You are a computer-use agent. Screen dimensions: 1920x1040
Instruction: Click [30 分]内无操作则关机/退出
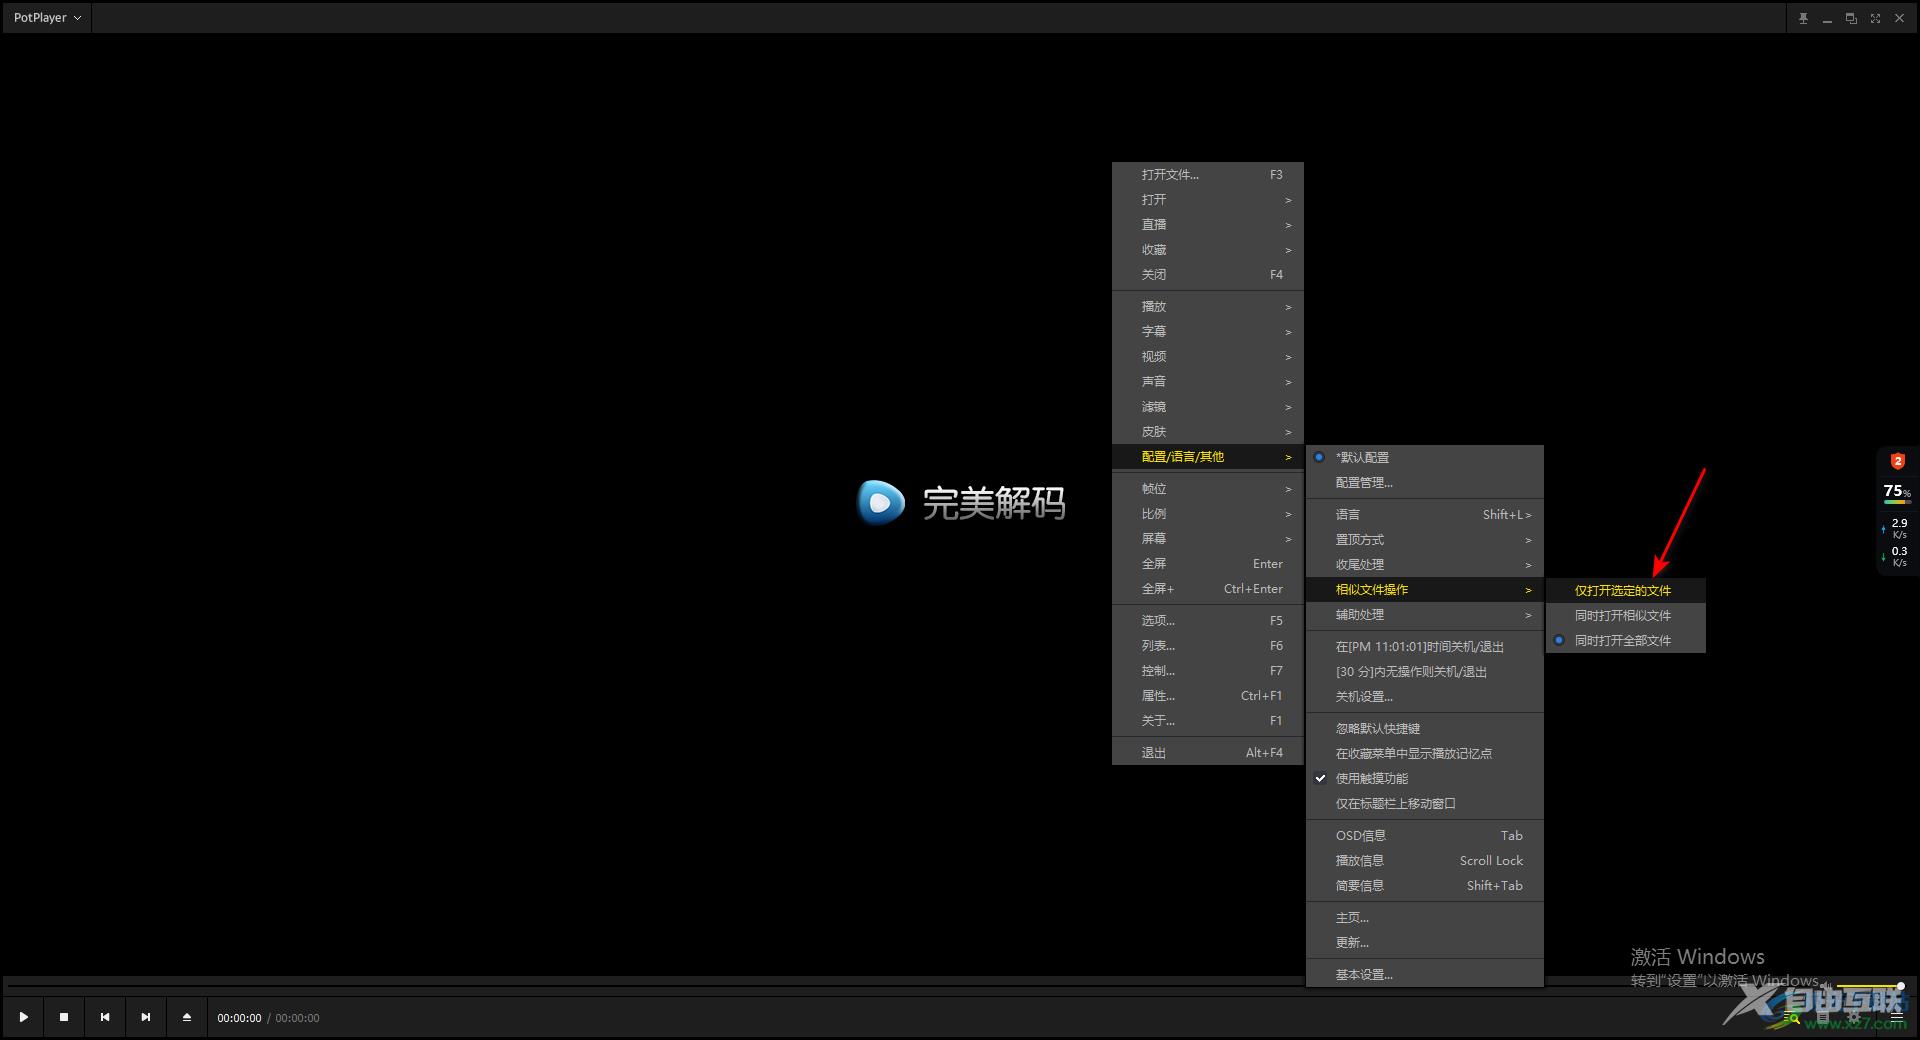coord(1425,671)
